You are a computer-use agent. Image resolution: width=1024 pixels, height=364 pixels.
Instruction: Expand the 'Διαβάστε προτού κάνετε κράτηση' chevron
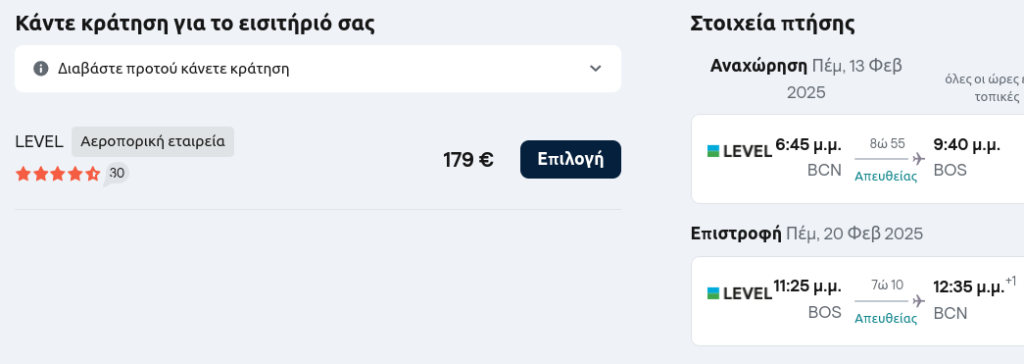coord(595,69)
